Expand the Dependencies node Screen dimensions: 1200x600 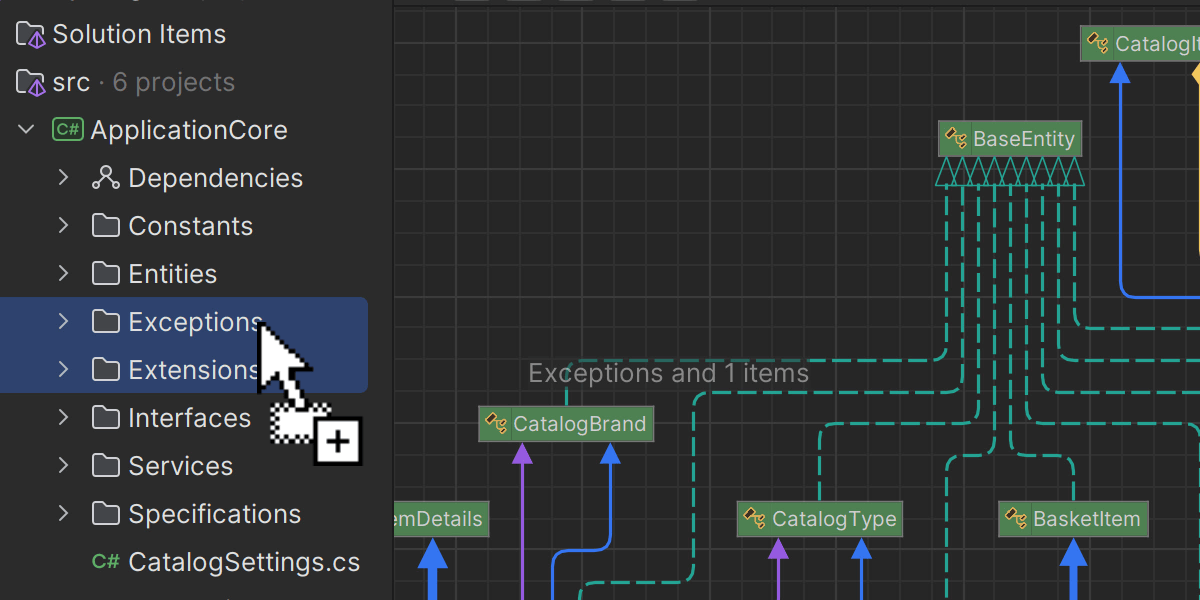point(63,178)
